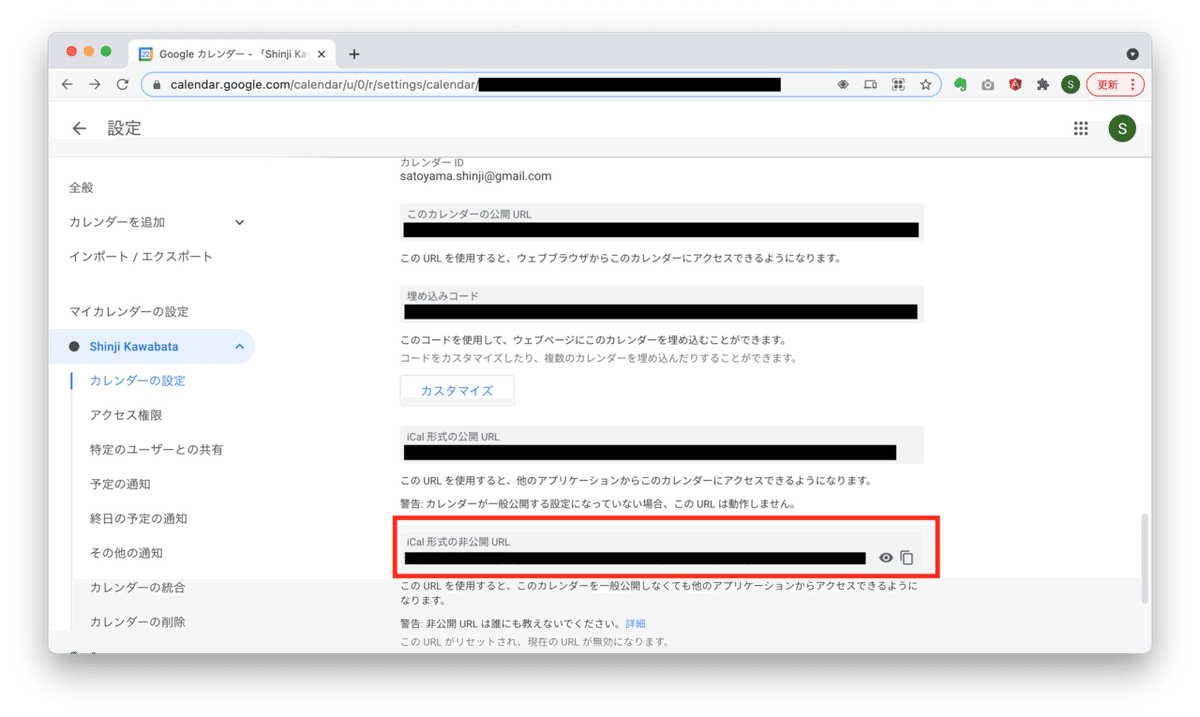Open the QR code icon in address bar

(898, 85)
